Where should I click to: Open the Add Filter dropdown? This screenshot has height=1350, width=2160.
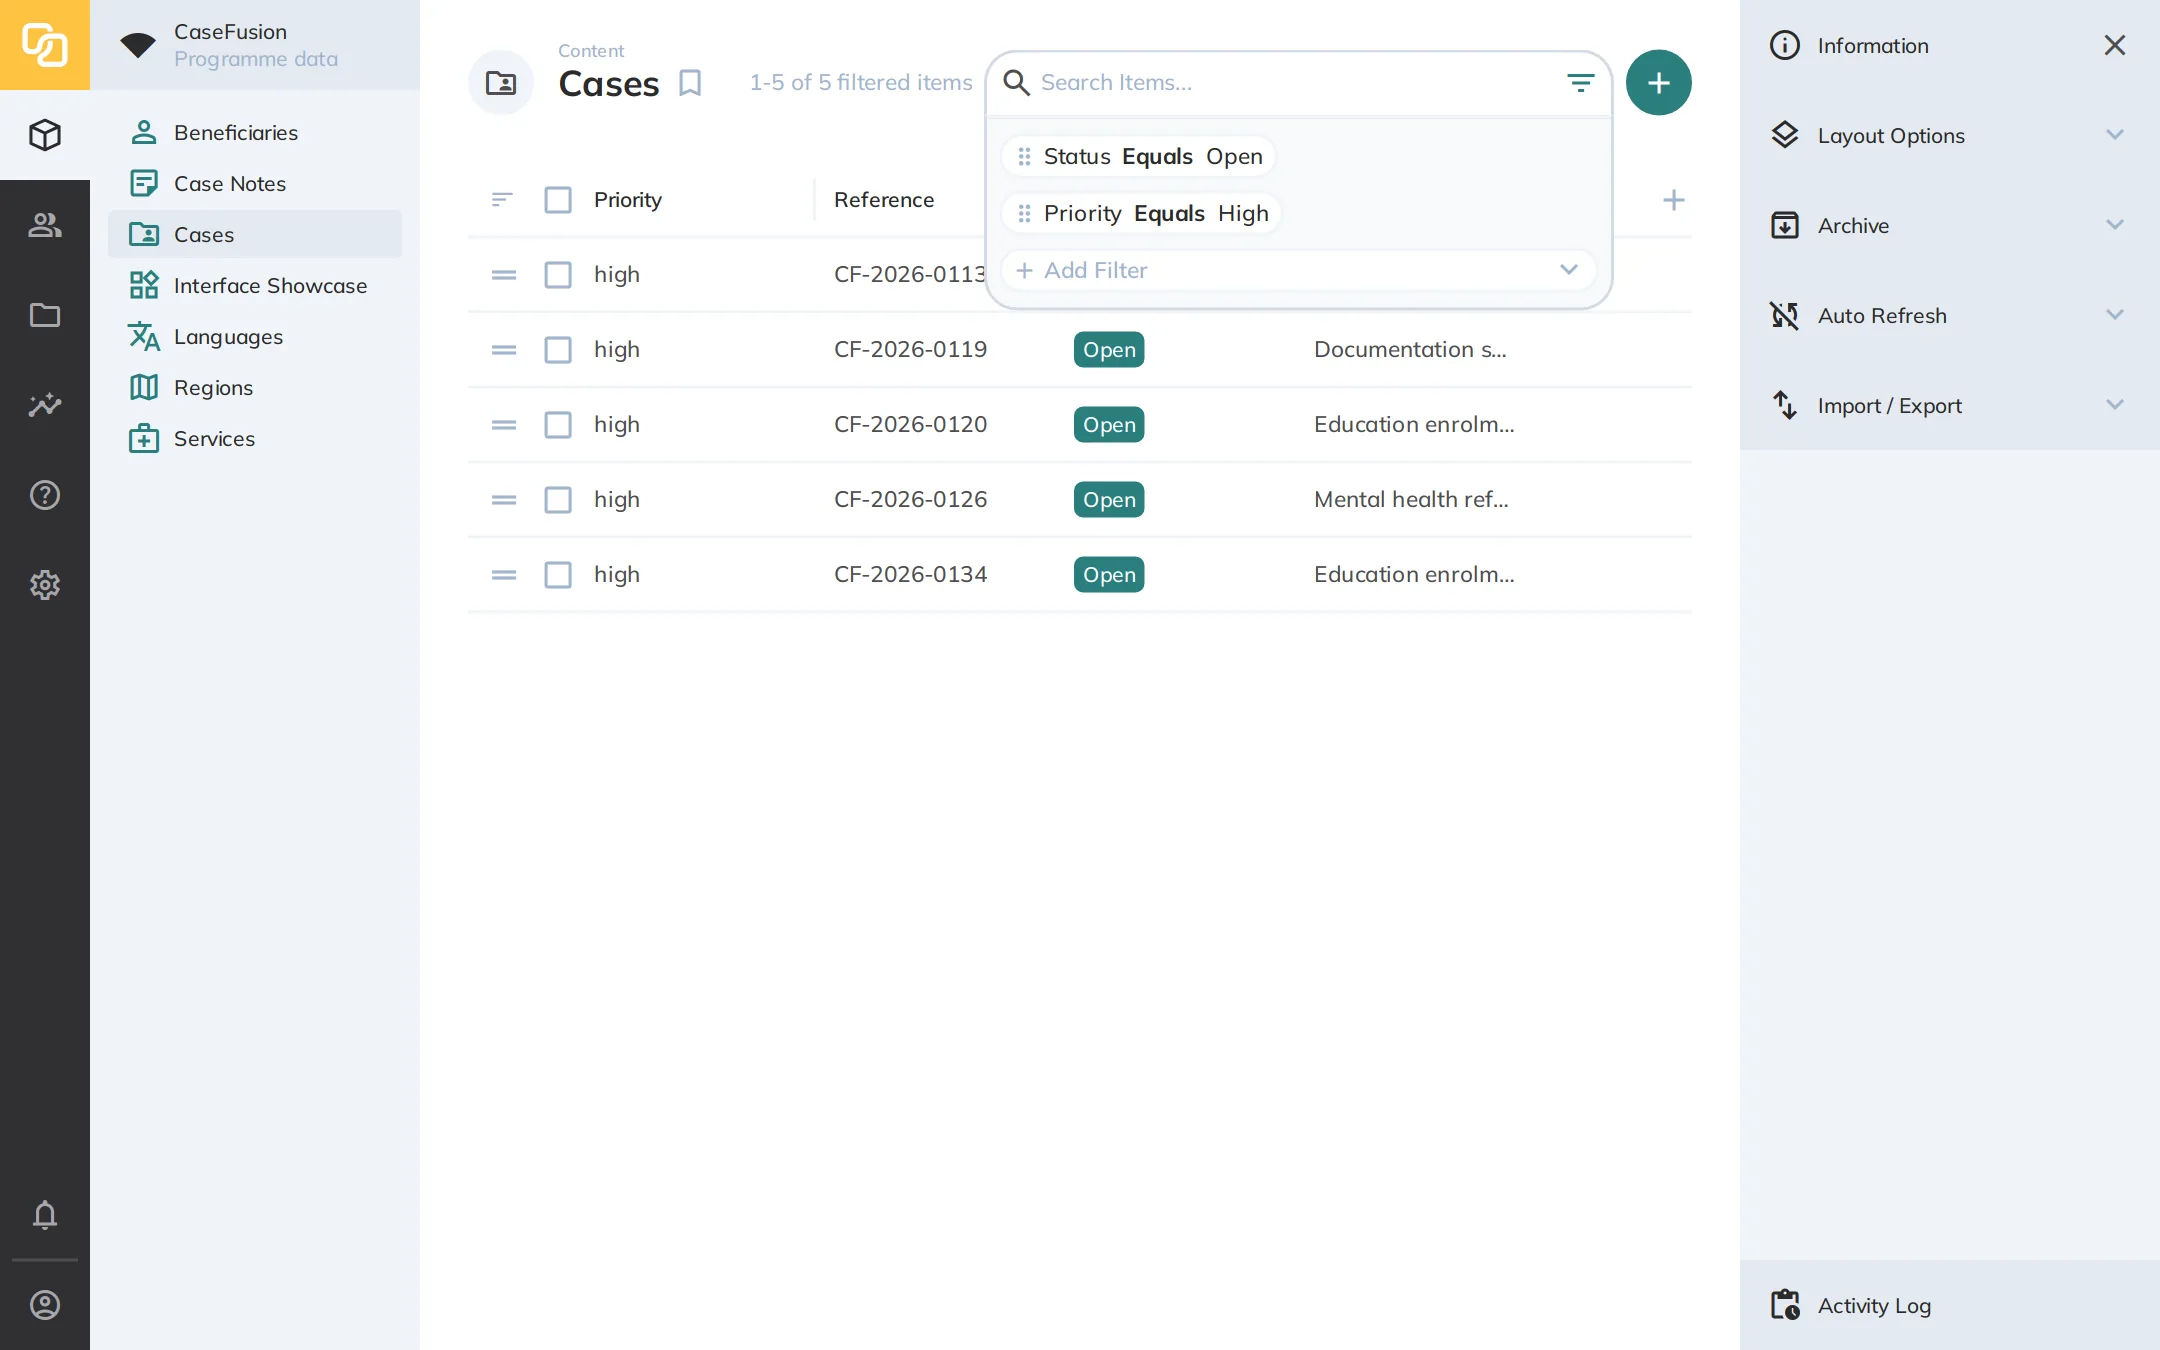(x=1298, y=270)
